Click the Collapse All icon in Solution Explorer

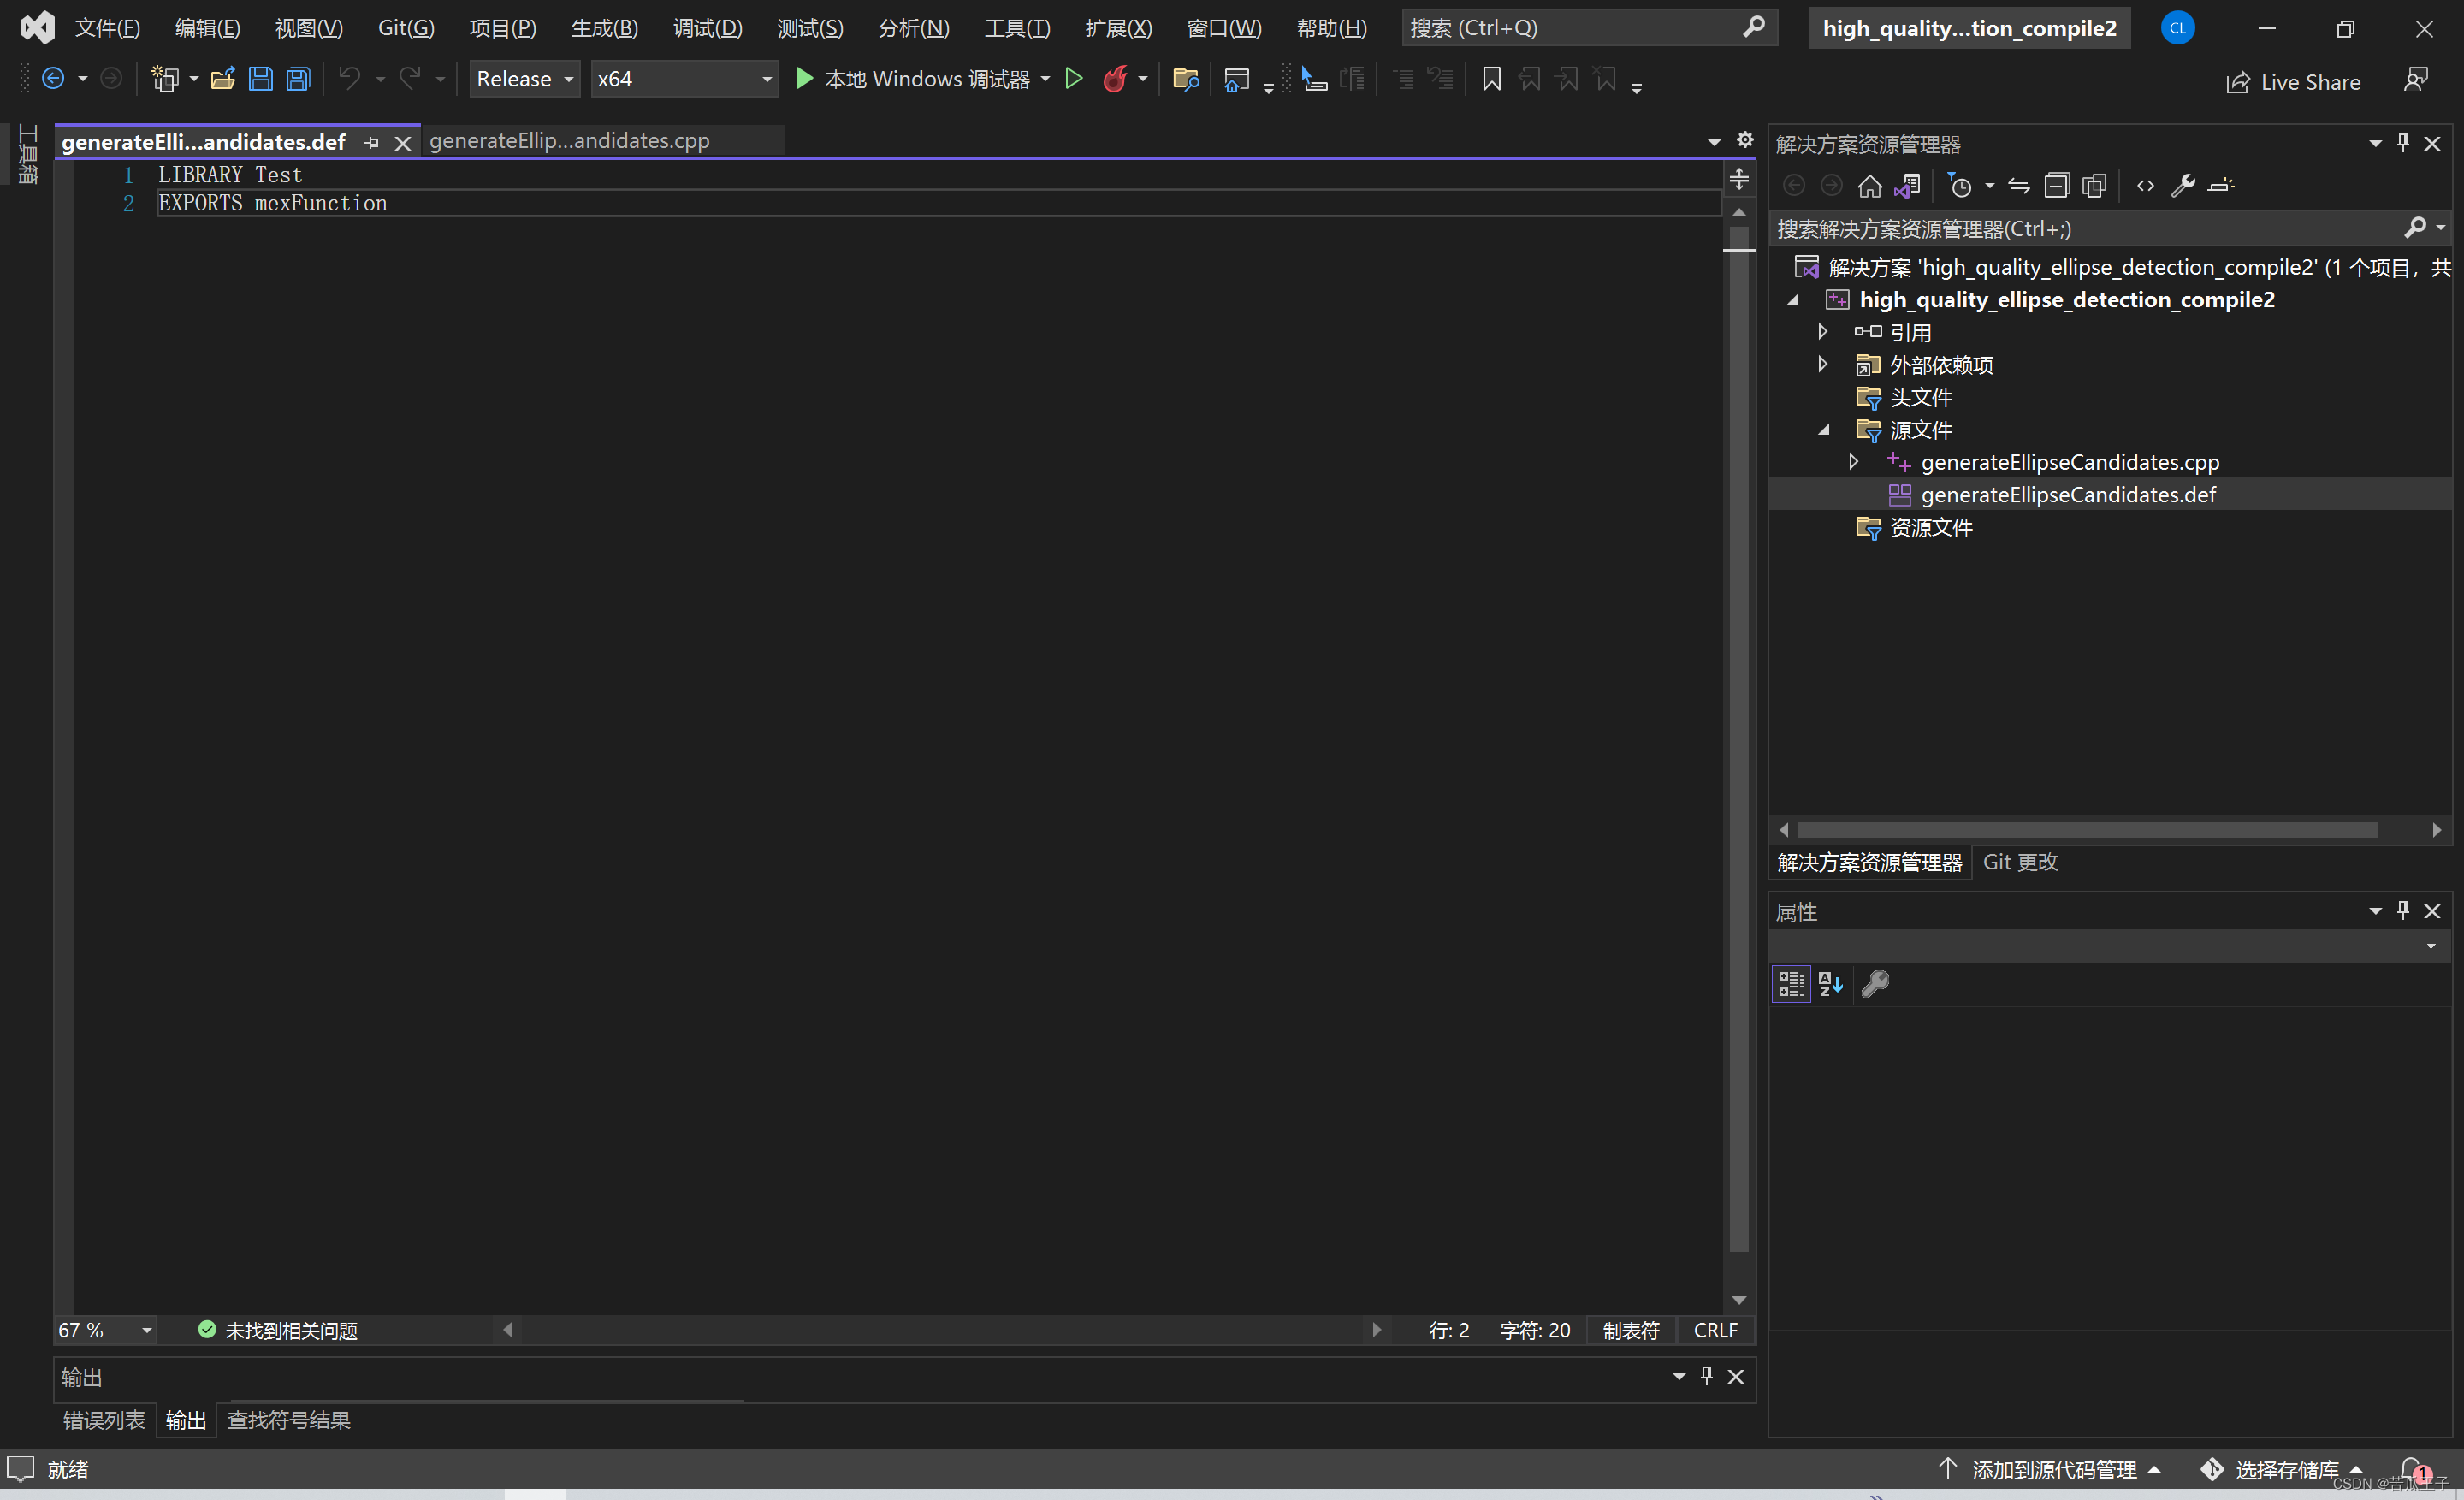tap(2056, 186)
